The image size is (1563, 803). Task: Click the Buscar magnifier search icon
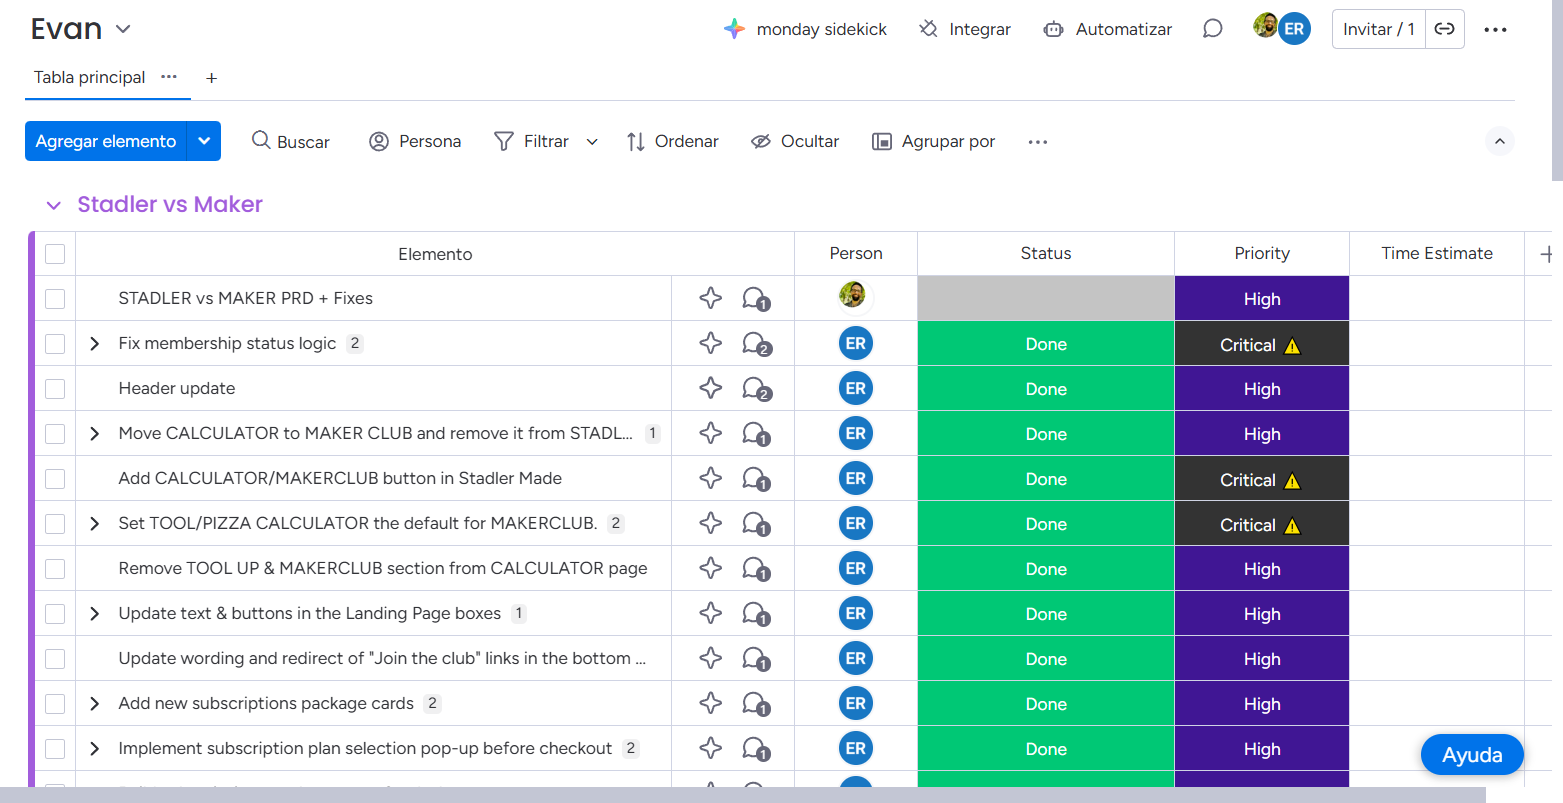[x=261, y=140]
